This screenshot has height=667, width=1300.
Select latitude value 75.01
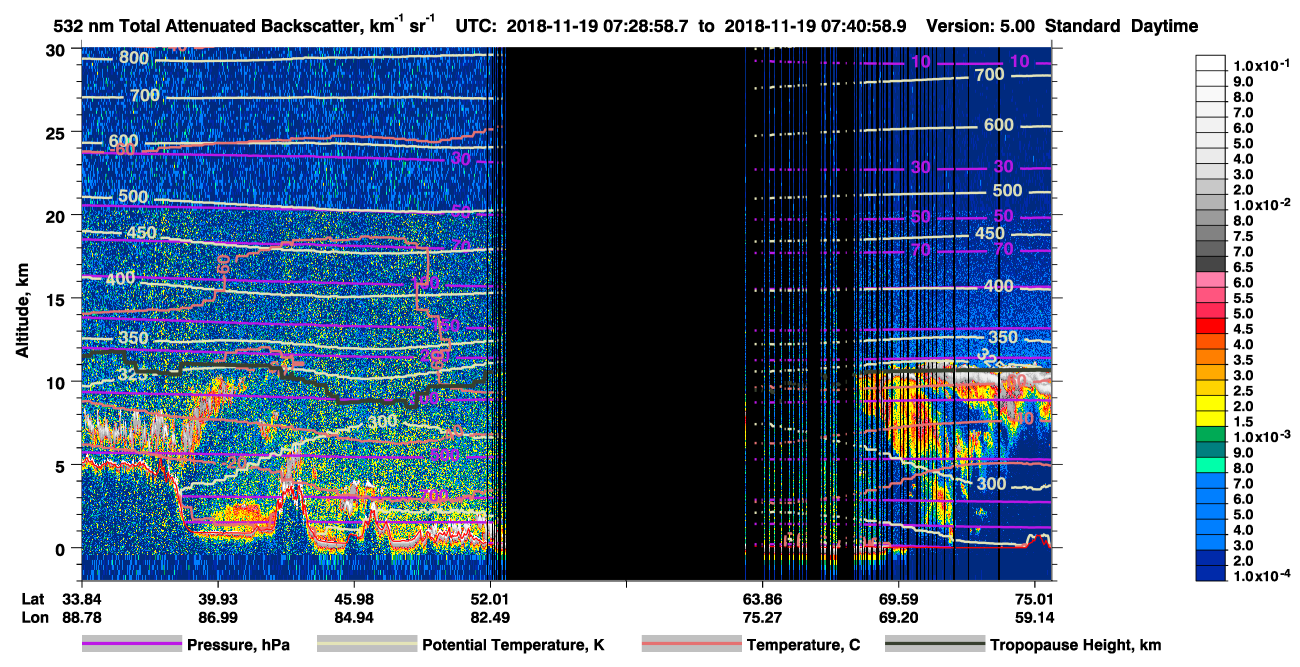[x=1035, y=597]
